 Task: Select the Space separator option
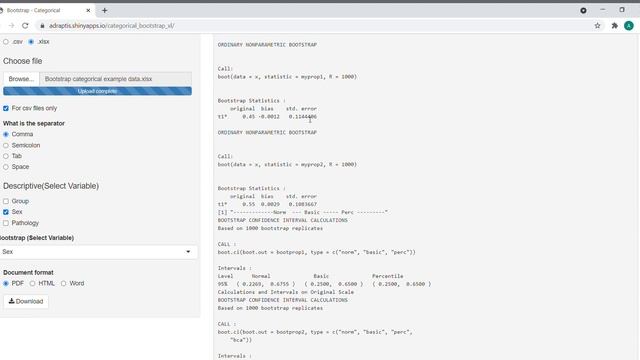tap(6, 167)
